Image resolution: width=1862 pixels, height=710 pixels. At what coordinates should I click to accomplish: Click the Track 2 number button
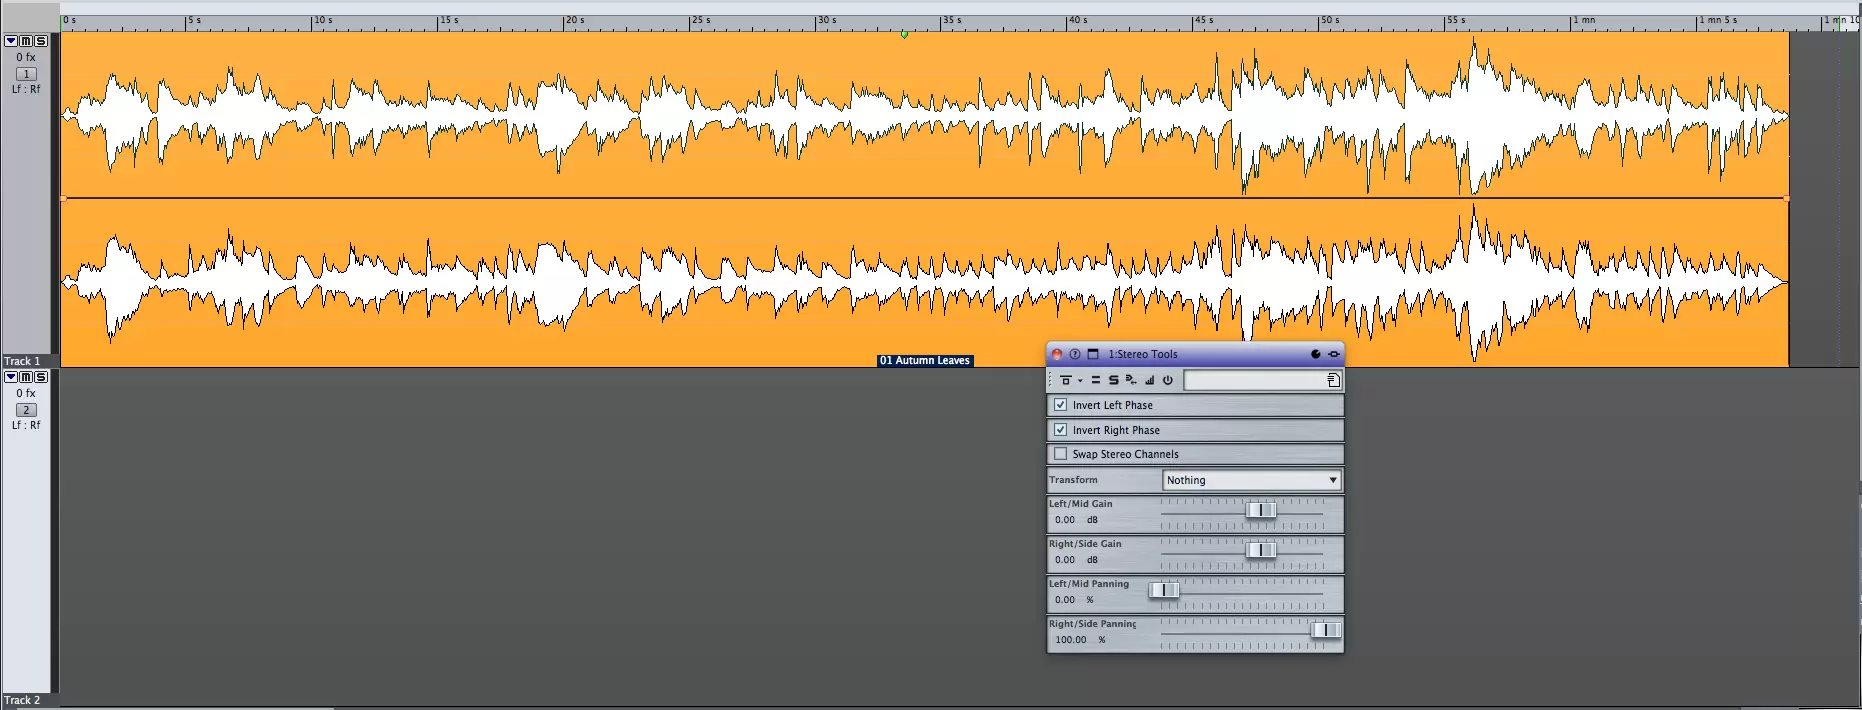[x=26, y=410]
